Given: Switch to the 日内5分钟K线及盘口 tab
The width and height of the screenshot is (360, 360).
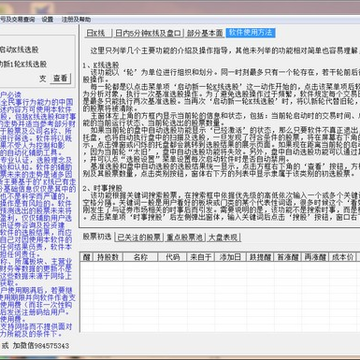Looking at the screenshot, I should pos(148,33).
